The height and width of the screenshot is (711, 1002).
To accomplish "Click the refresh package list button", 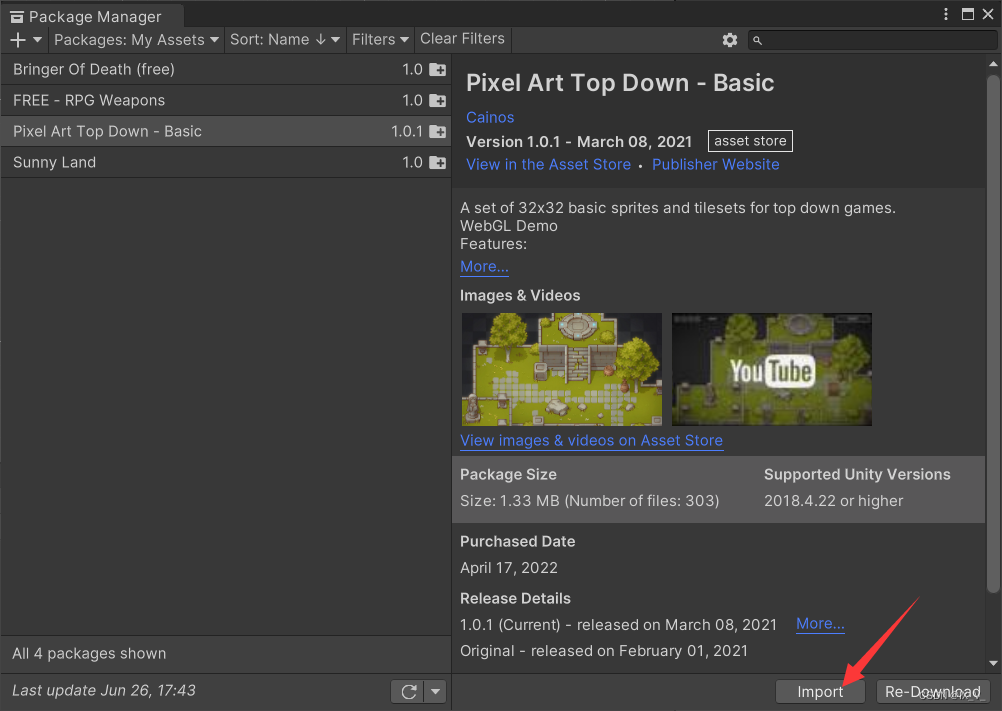I will pos(409,692).
